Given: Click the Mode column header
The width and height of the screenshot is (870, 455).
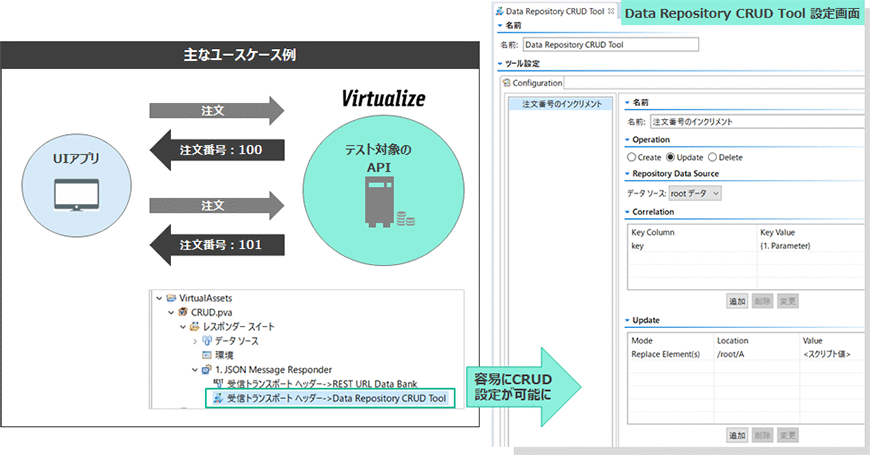Looking at the screenshot, I should (642, 340).
